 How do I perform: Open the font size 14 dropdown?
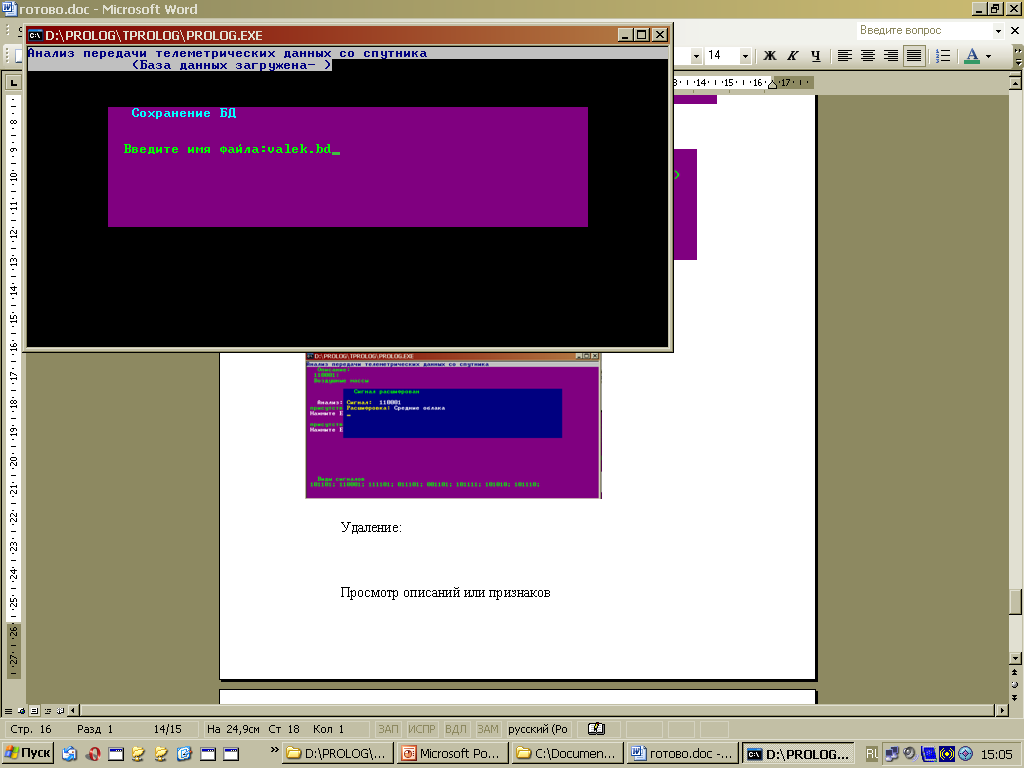coord(745,56)
